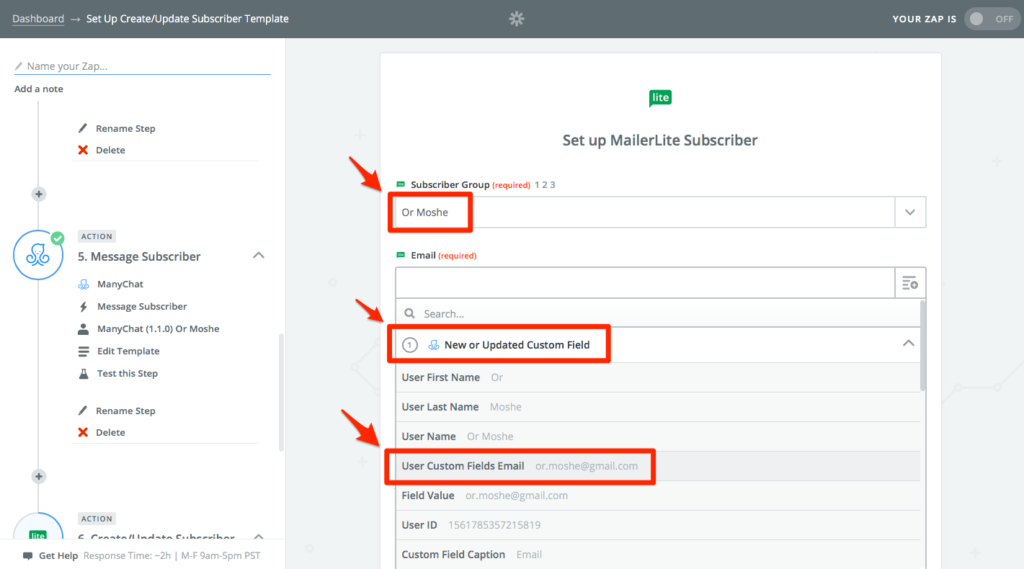1024x569 pixels.
Task: Select User Last Name Moshe
Action: tap(658, 407)
